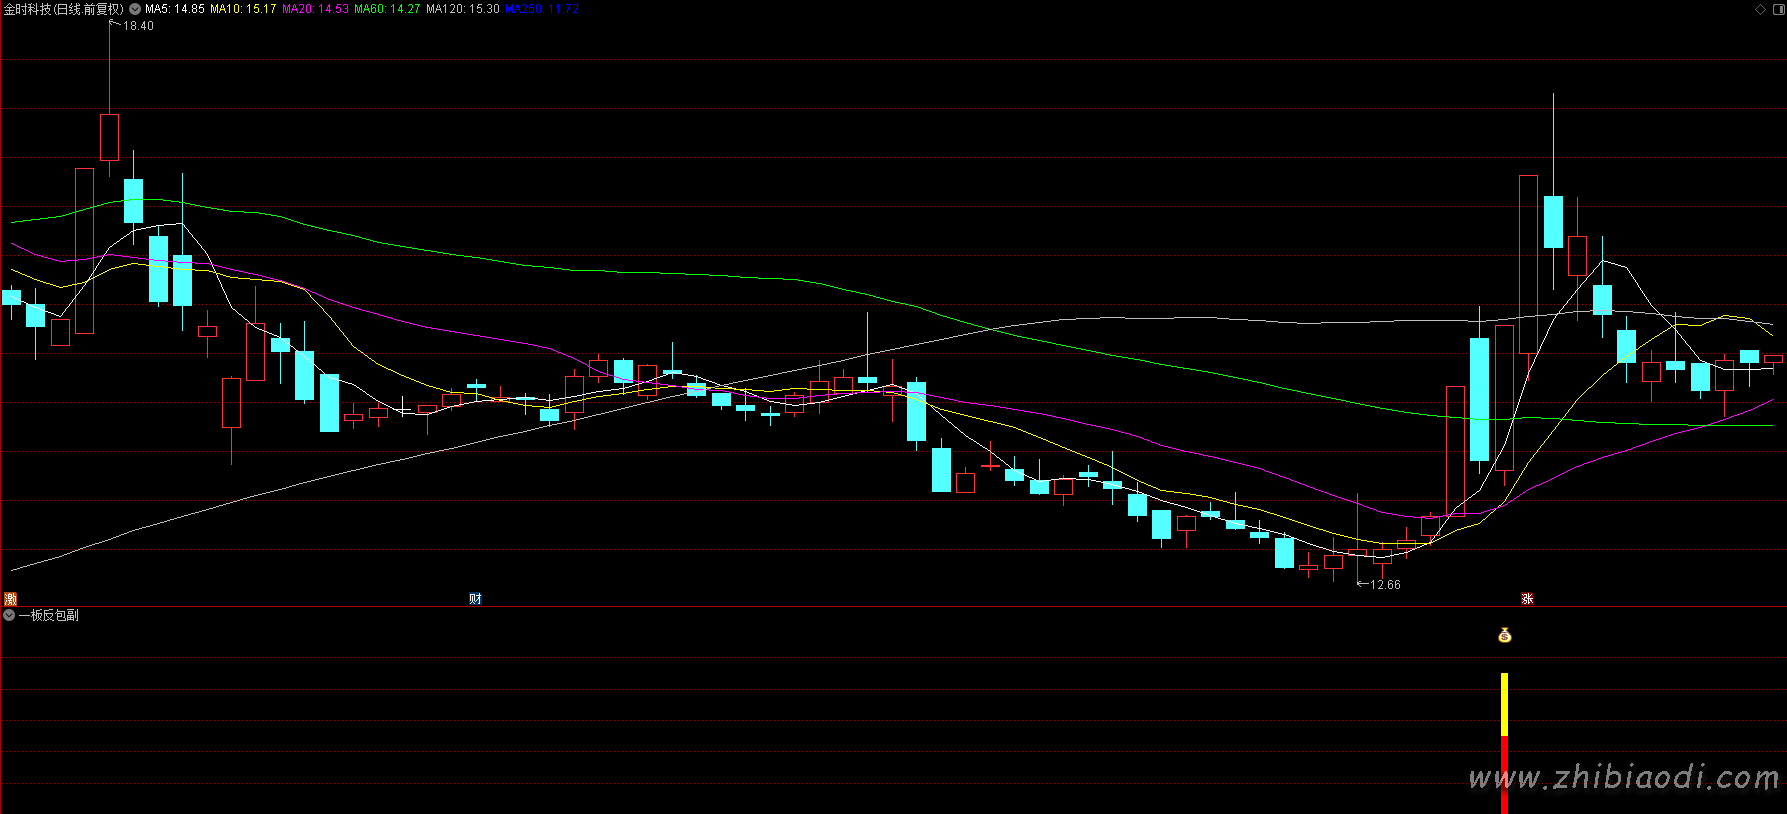Click the money bag signal icon
Viewport: 1787px width, 814px height.
(x=1504, y=635)
